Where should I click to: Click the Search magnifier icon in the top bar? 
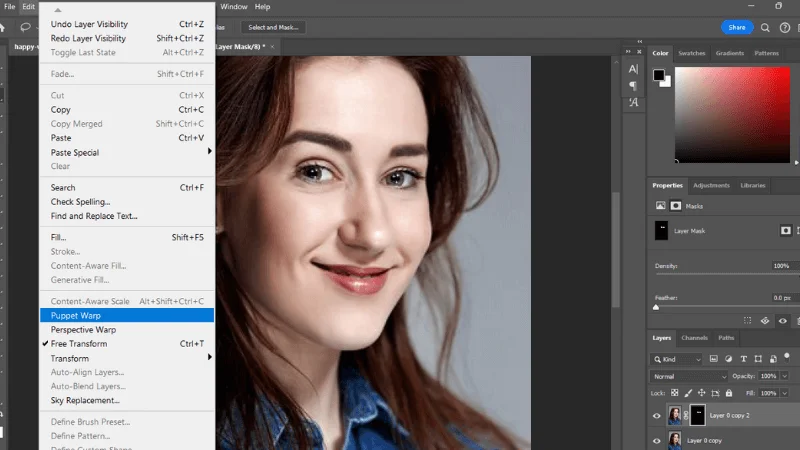point(765,28)
